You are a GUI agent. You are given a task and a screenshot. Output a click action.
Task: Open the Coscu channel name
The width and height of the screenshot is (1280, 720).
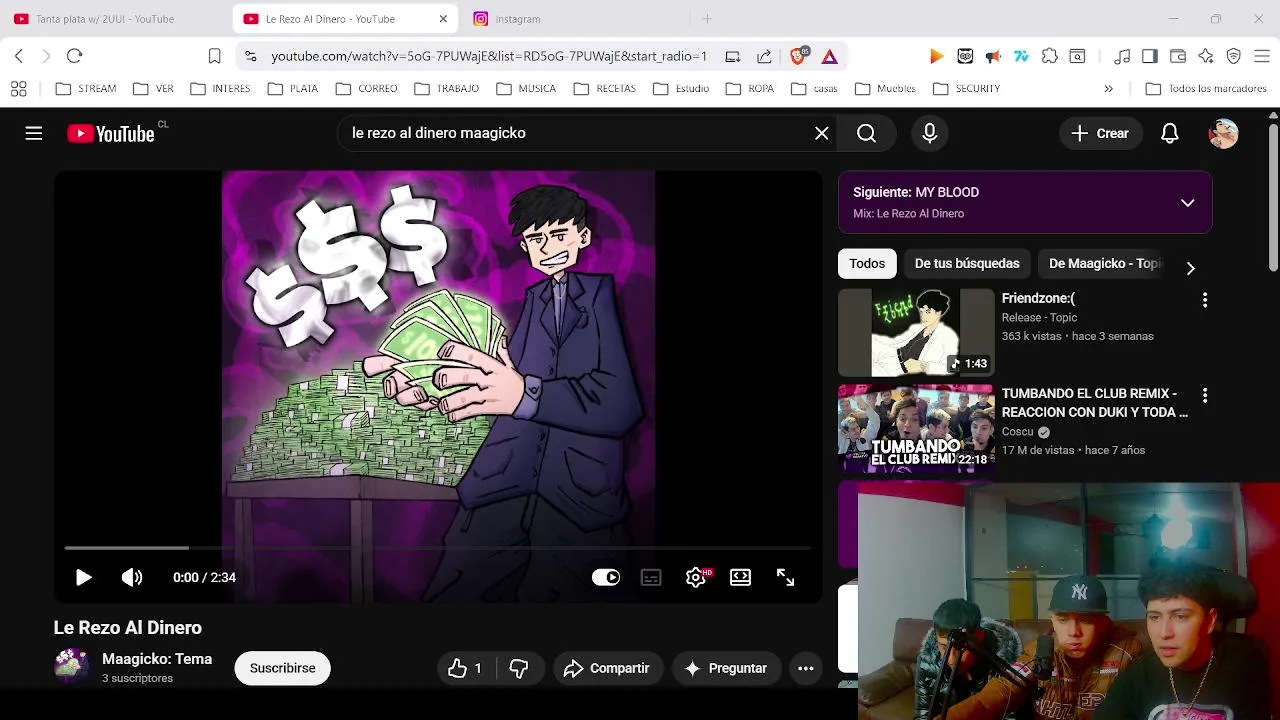pos(1017,432)
